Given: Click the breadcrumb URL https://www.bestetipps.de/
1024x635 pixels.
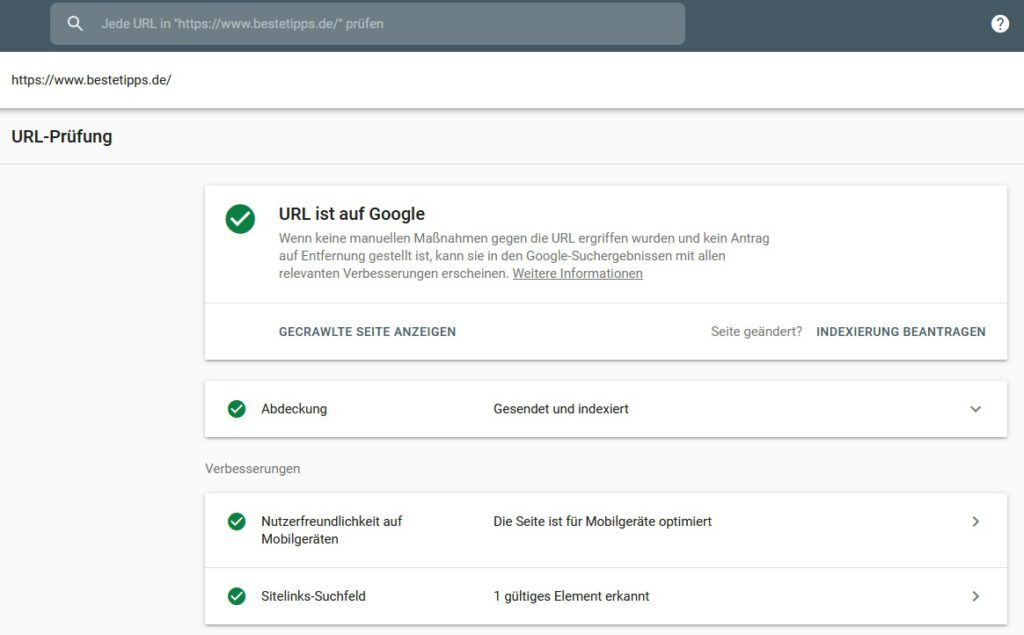Looking at the screenshot, I should (x=91, y=79).
